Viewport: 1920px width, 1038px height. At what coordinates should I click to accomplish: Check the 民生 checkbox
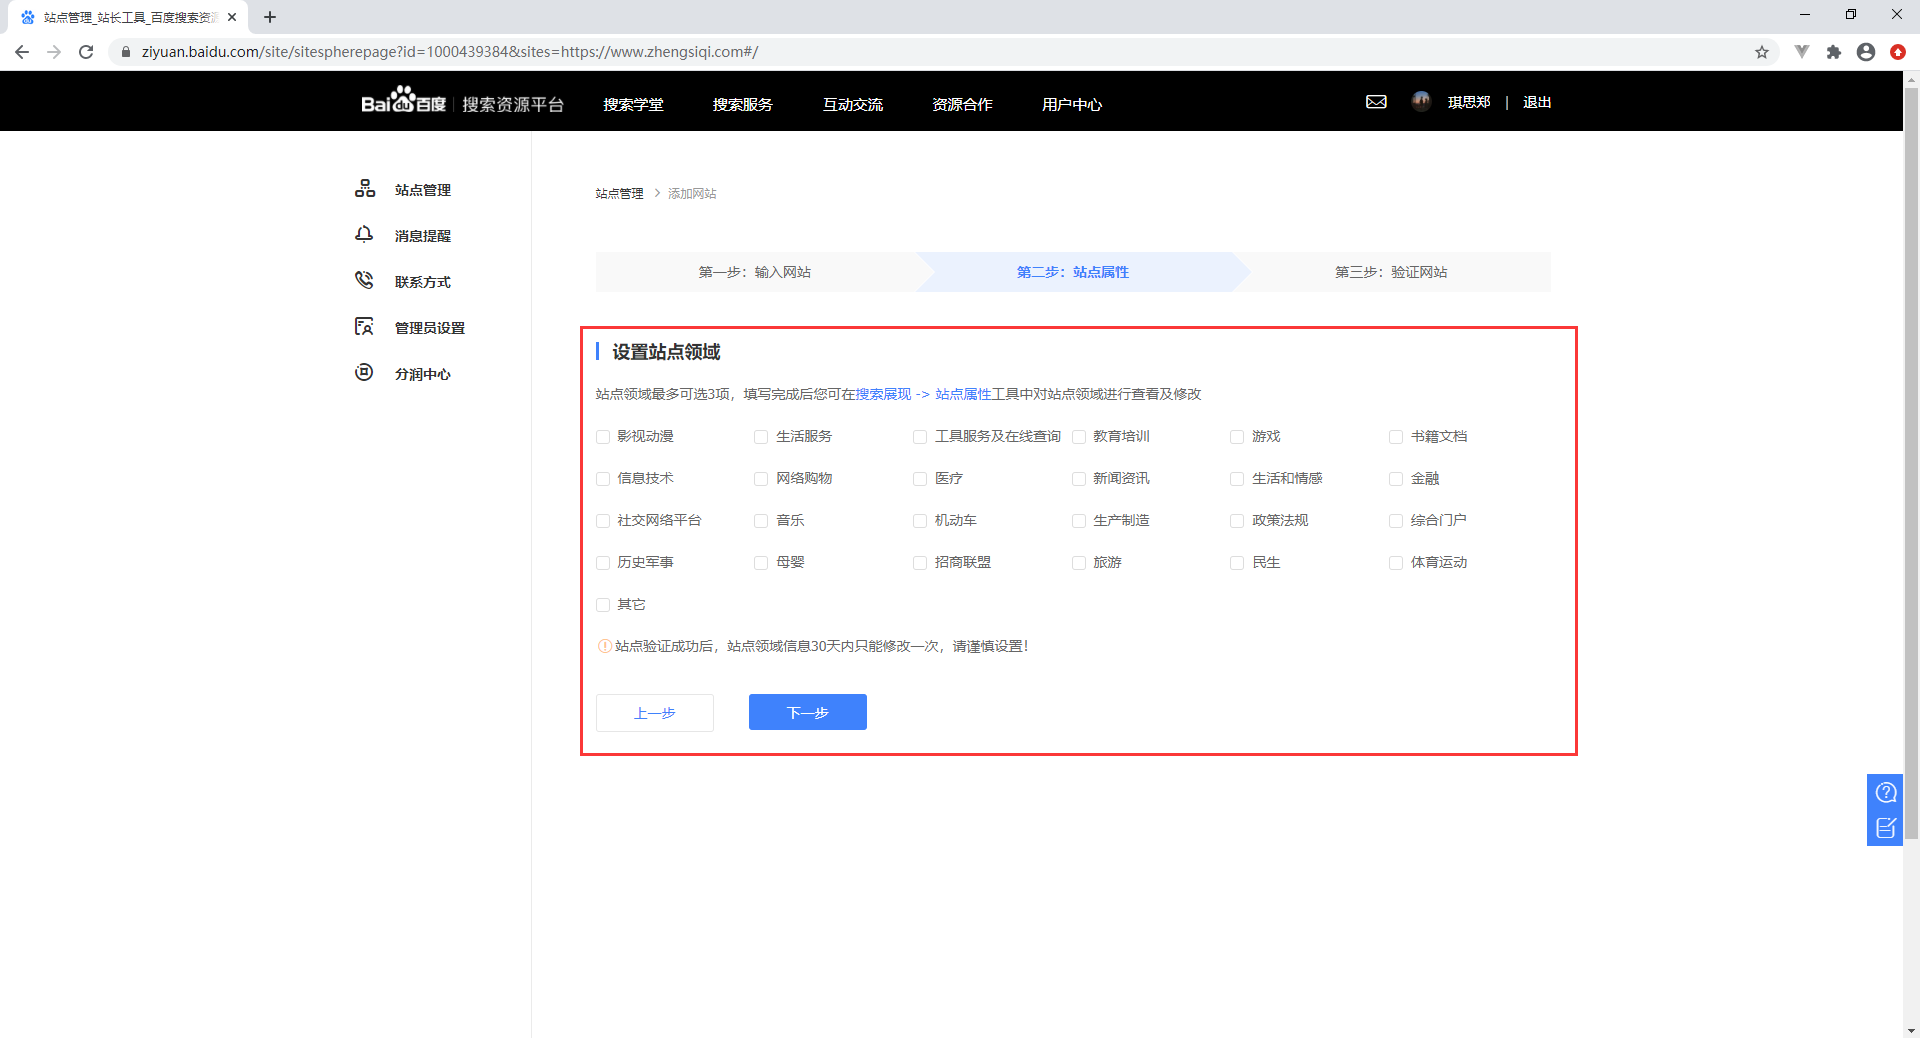click(x=1237, y=563)
